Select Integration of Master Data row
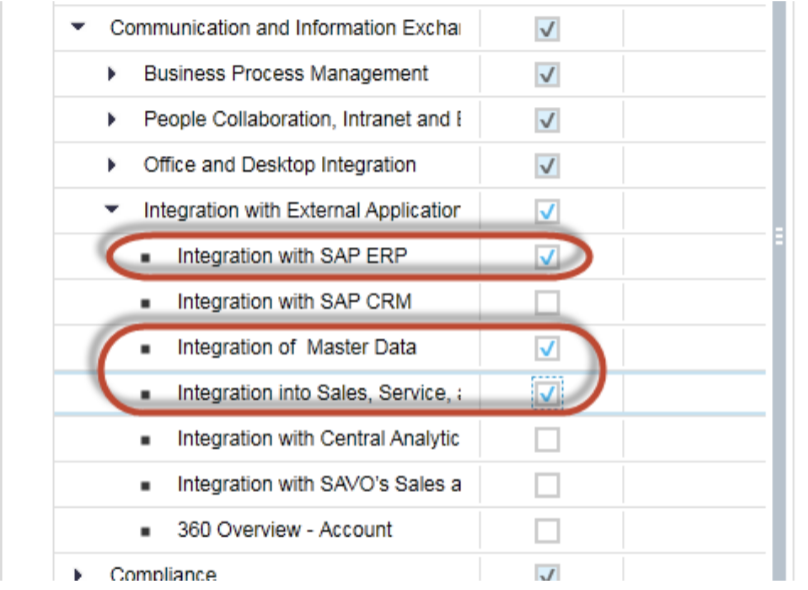Screen dimensions: 808x590 (296, 347)
